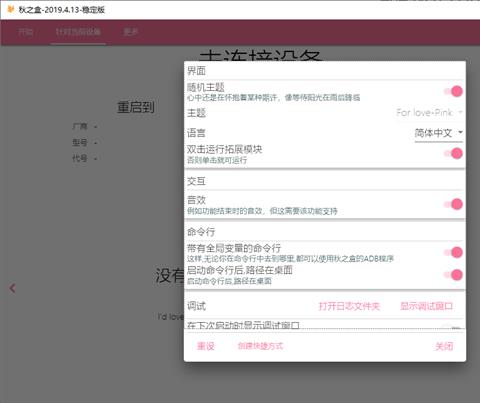Click the 显示调试窗口 button
The height and width of the screenshot is (403, 480).
tap(426, 306)
